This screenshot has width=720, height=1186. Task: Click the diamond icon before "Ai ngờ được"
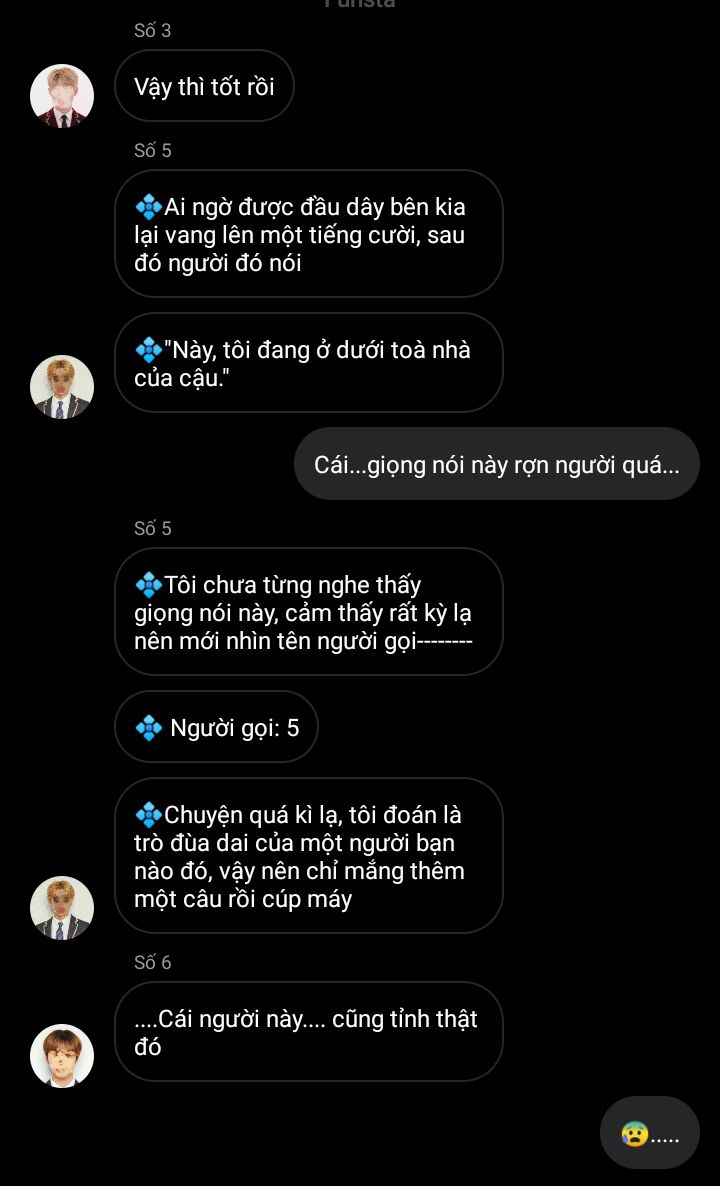148,208
